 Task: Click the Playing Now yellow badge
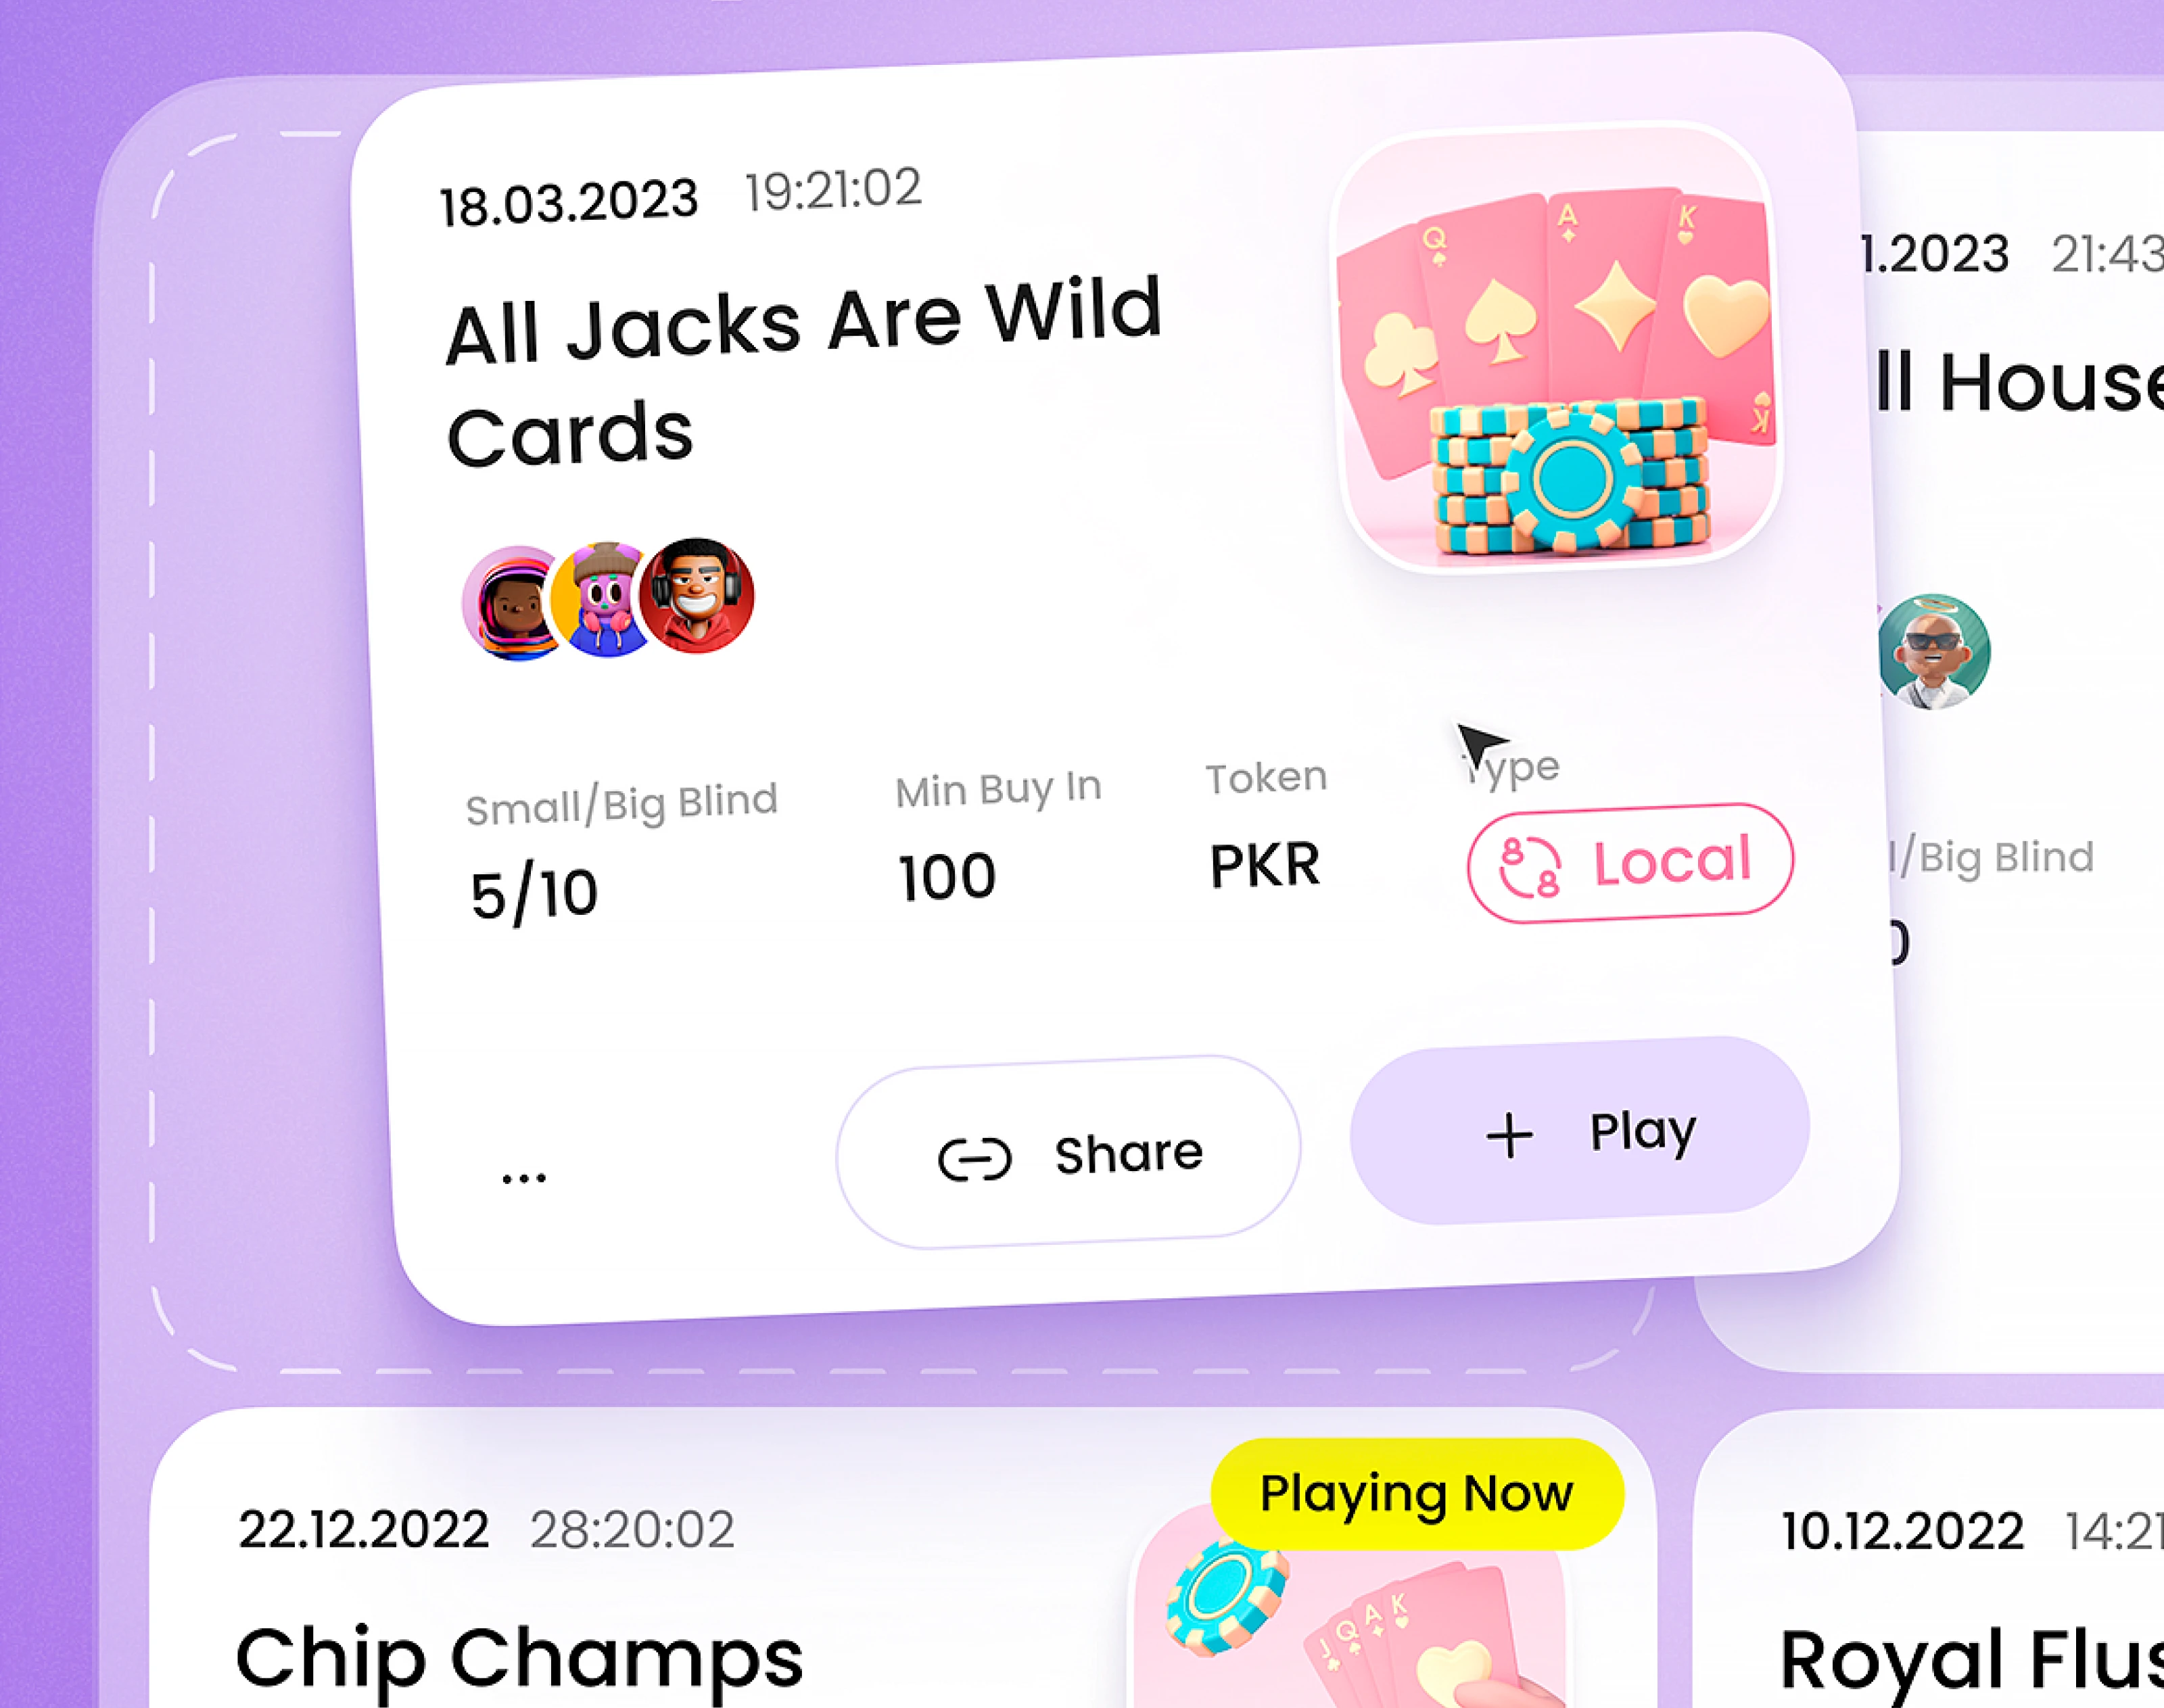click(1417, 1494)
